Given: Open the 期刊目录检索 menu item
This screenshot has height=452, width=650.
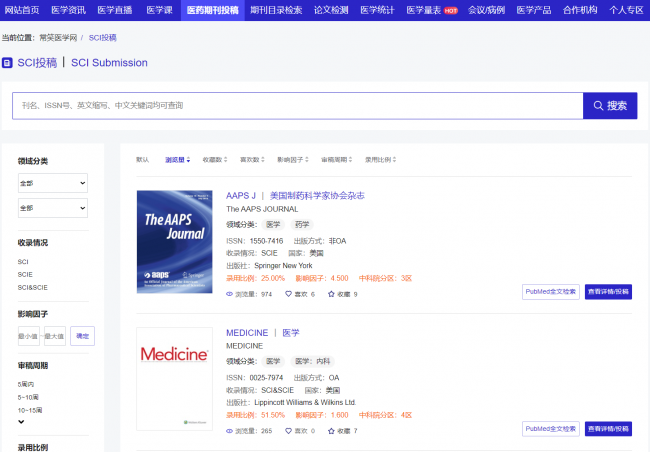Looking at the screenshot, I should click(276, 10).
